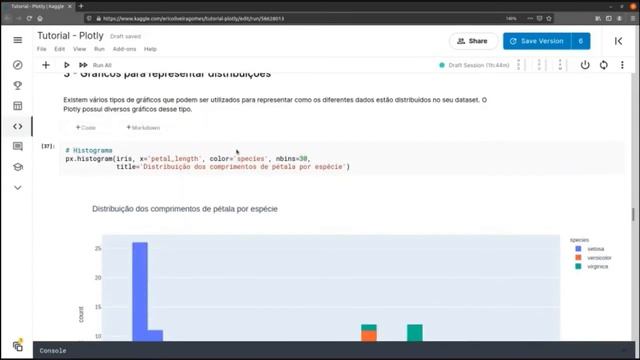Expand the sidebar More chevron

point(18,188)
